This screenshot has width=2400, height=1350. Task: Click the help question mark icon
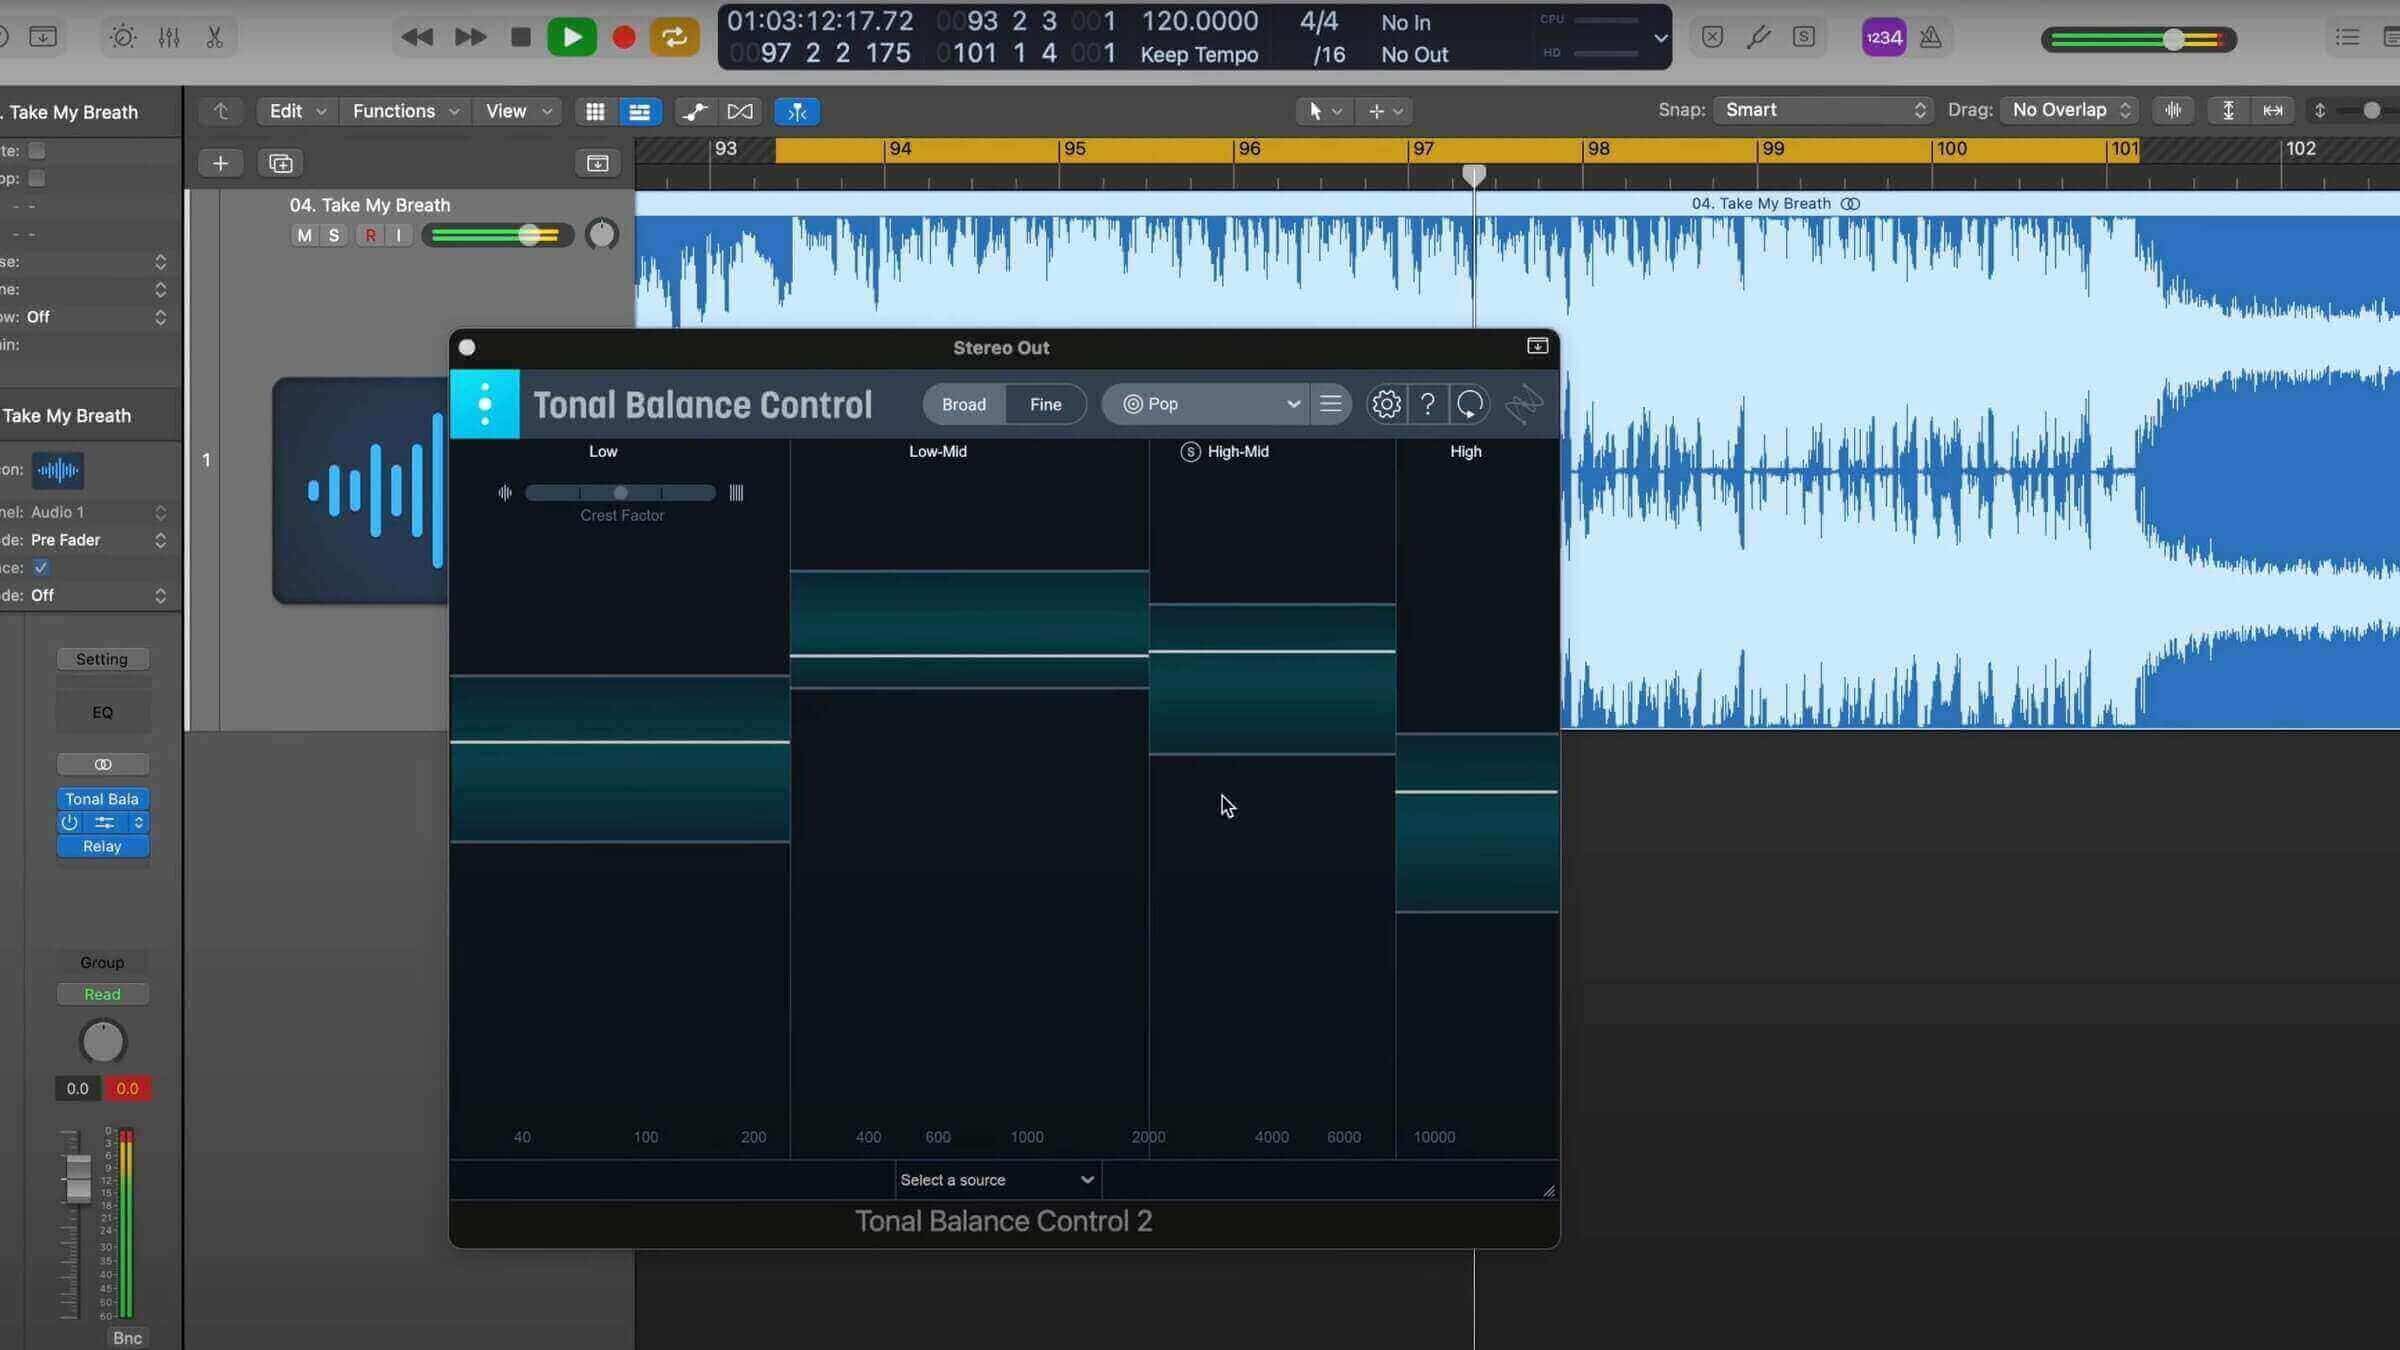pos(1428,404)
